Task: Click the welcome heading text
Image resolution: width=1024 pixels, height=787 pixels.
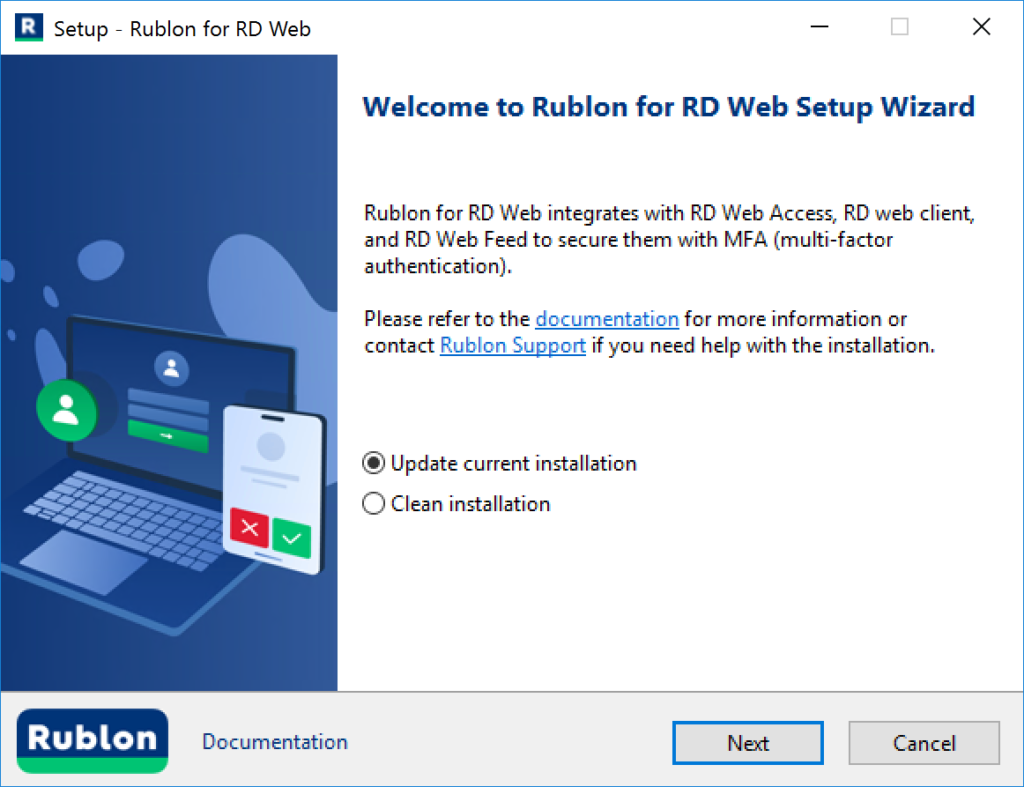Action: click(x=668, y=106)
